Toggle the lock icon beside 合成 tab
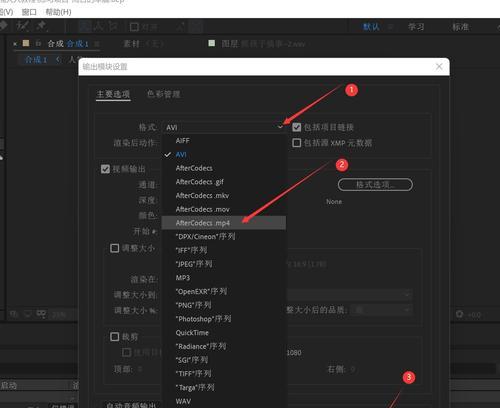This screenshot has width=500, height=408. (x=38, y=44)
